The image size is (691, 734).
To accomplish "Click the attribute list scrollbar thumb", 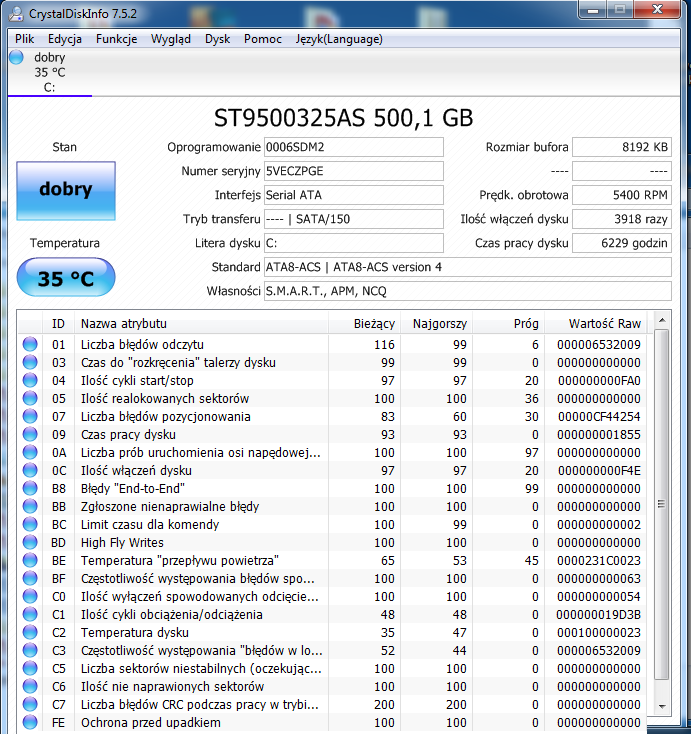I will point(662,504).
